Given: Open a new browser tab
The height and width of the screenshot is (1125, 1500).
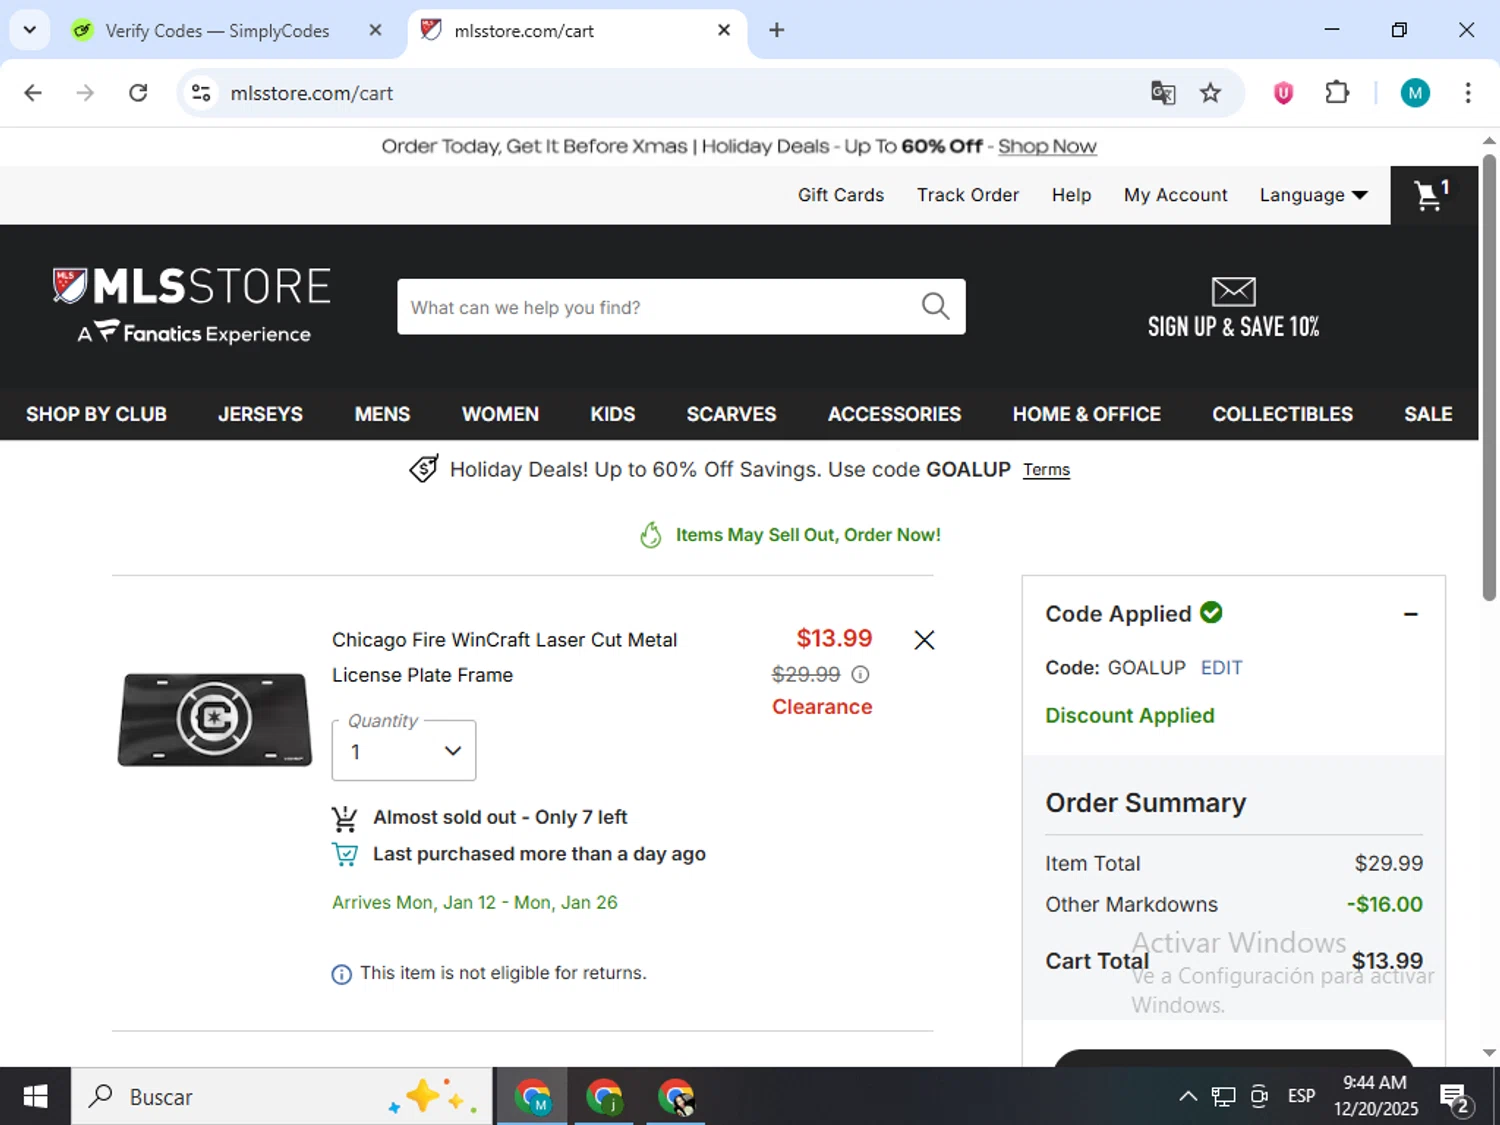Looking at the screenshot, I should [776, 30].
